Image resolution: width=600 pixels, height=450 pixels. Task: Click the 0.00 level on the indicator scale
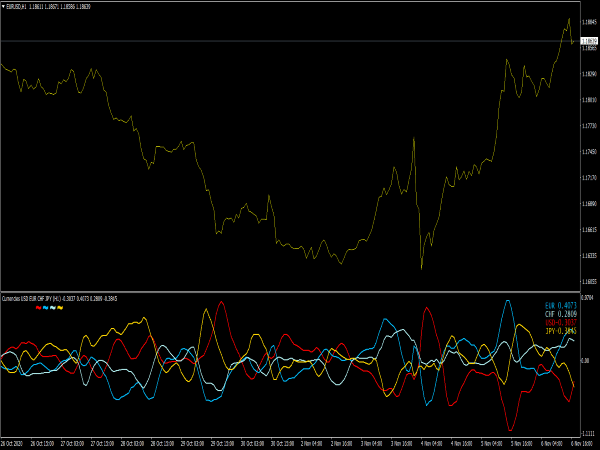[x=585, y=361]
